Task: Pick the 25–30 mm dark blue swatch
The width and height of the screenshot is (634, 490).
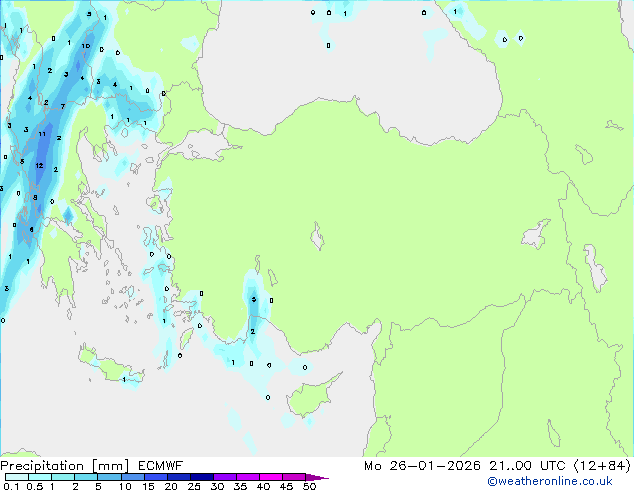Action: (x=201, y=477)
